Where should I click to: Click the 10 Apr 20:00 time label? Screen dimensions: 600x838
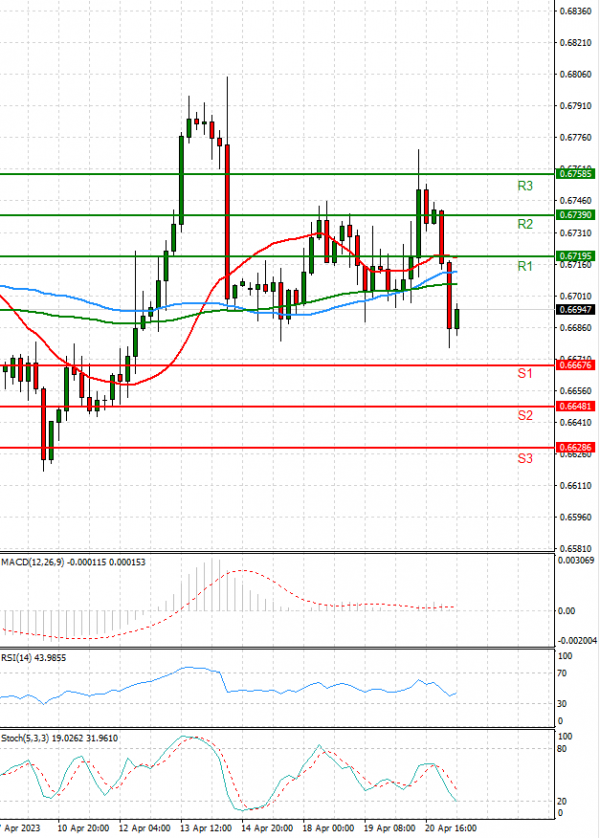pos(83,828)
